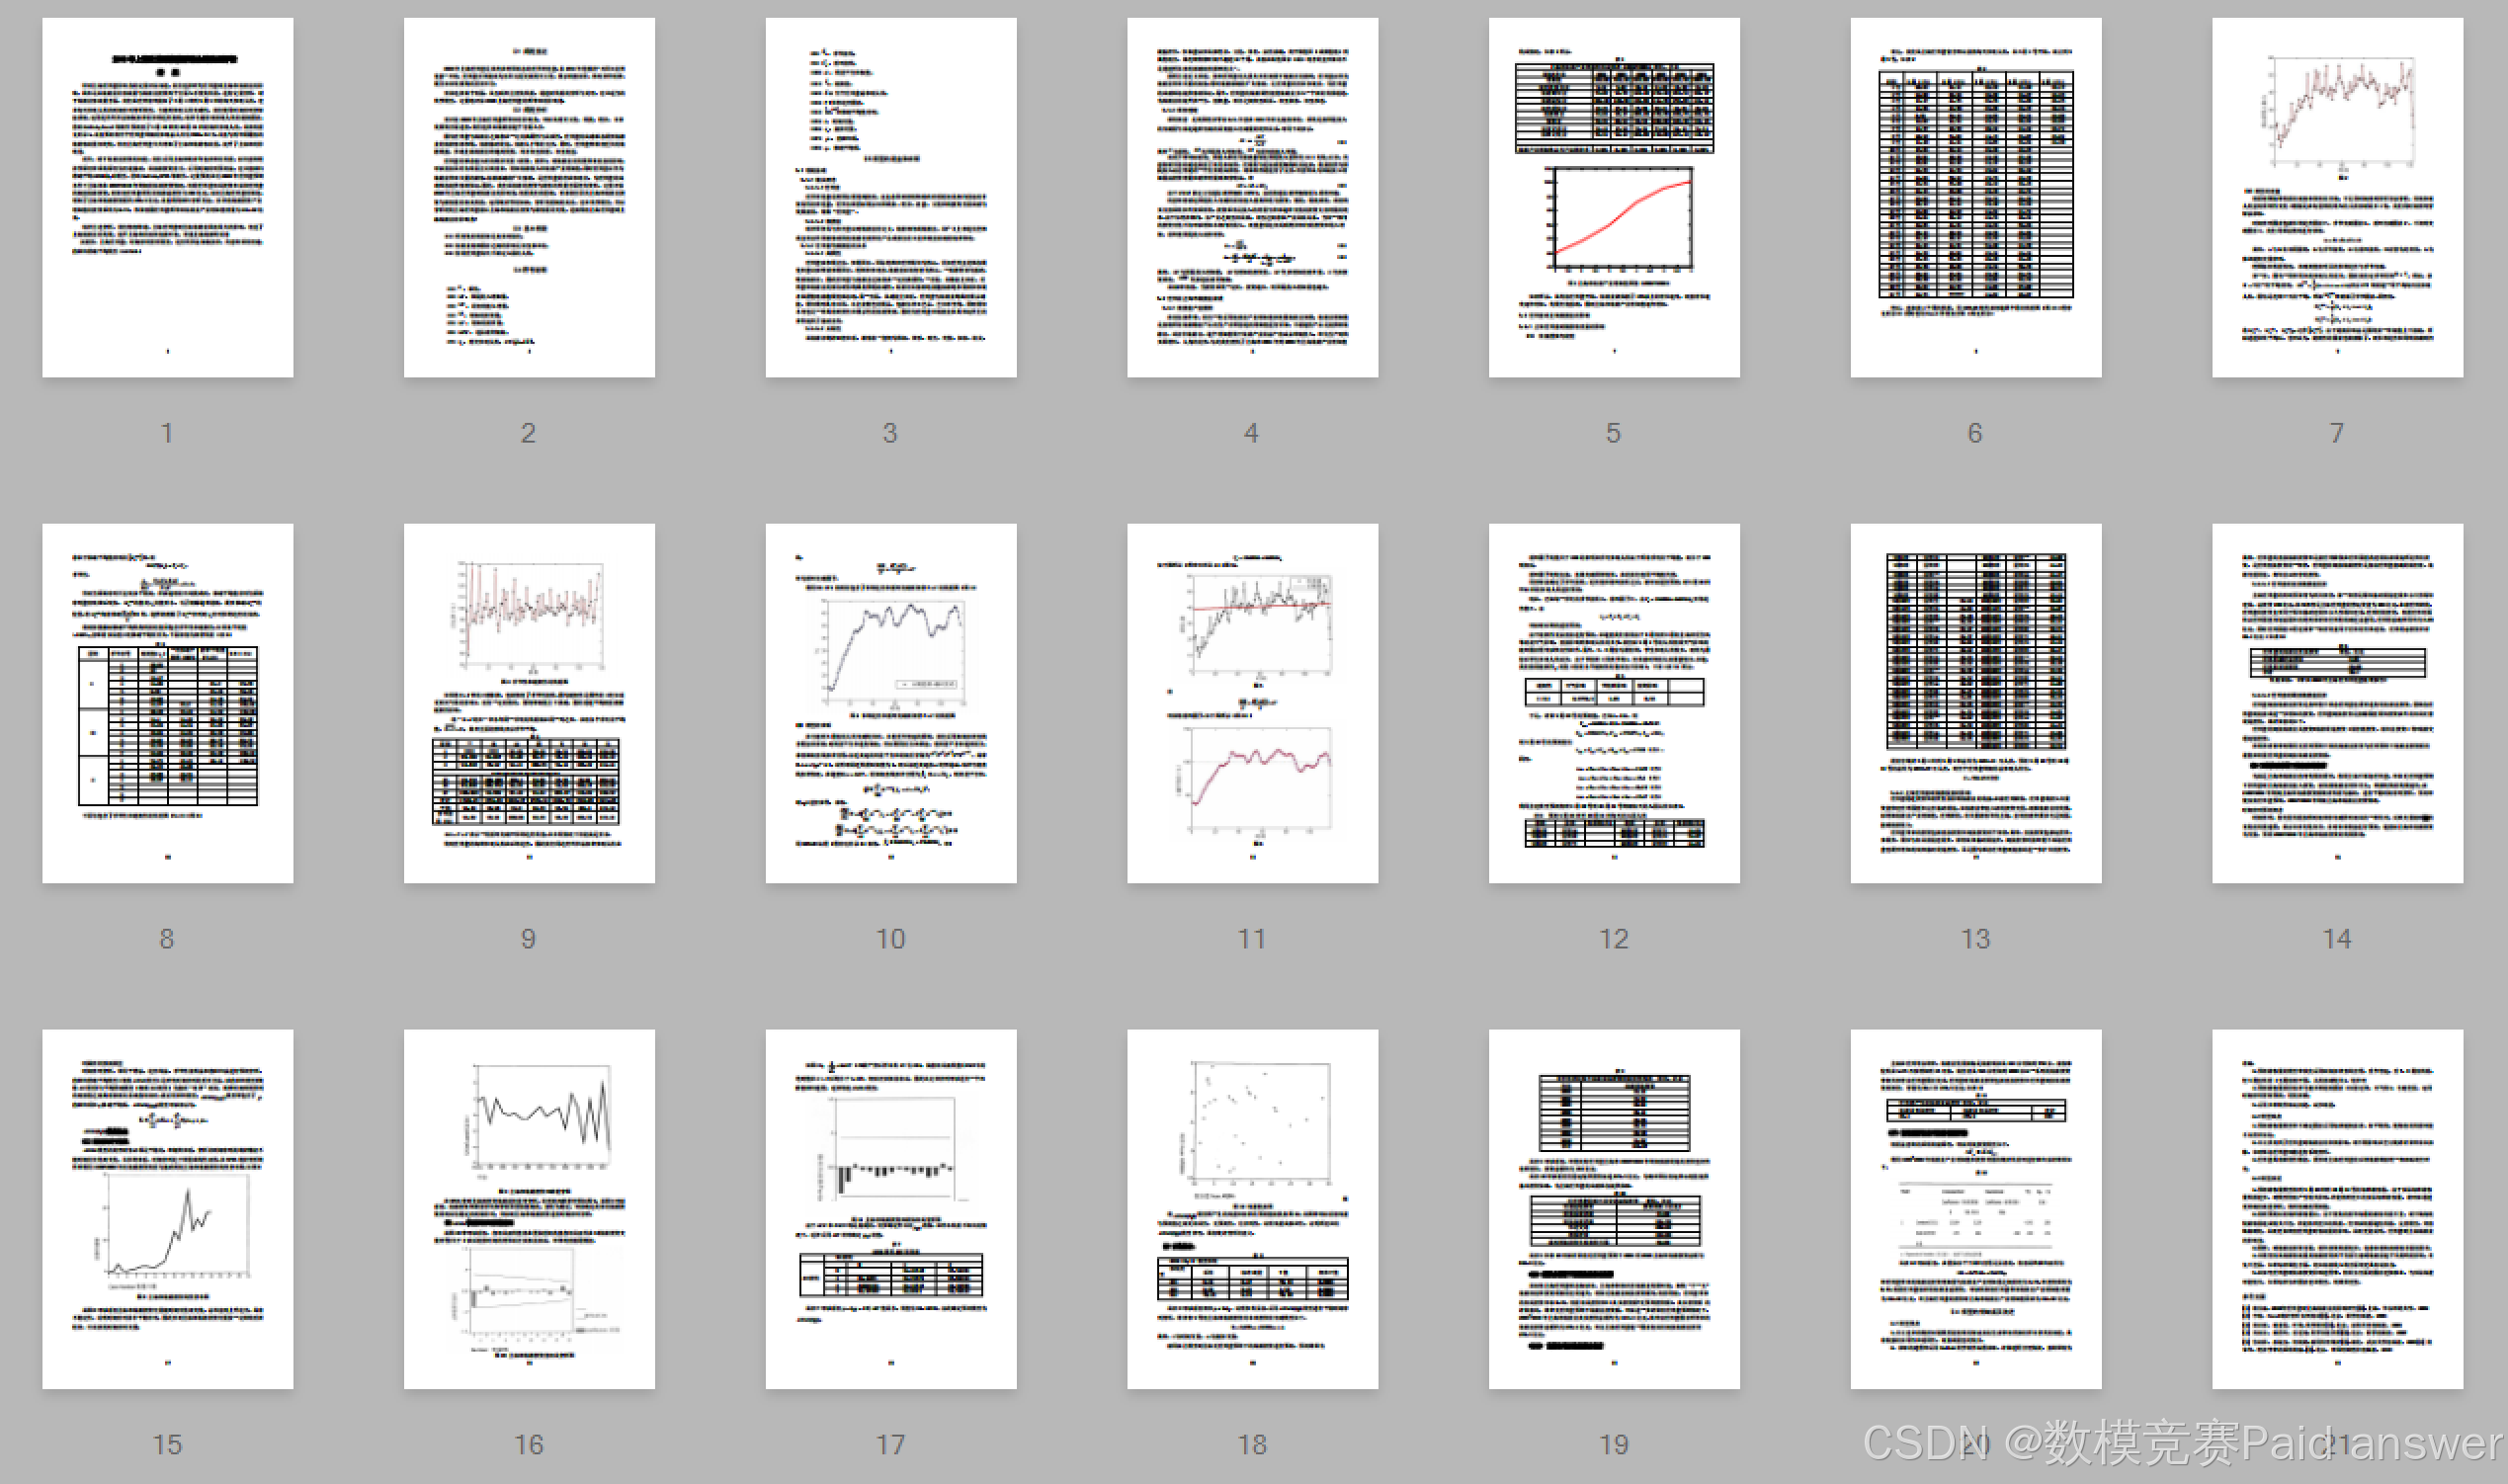Screen dimensions: 2508x1484
Task: Click page number label 19
Action: (1614, 1445)
